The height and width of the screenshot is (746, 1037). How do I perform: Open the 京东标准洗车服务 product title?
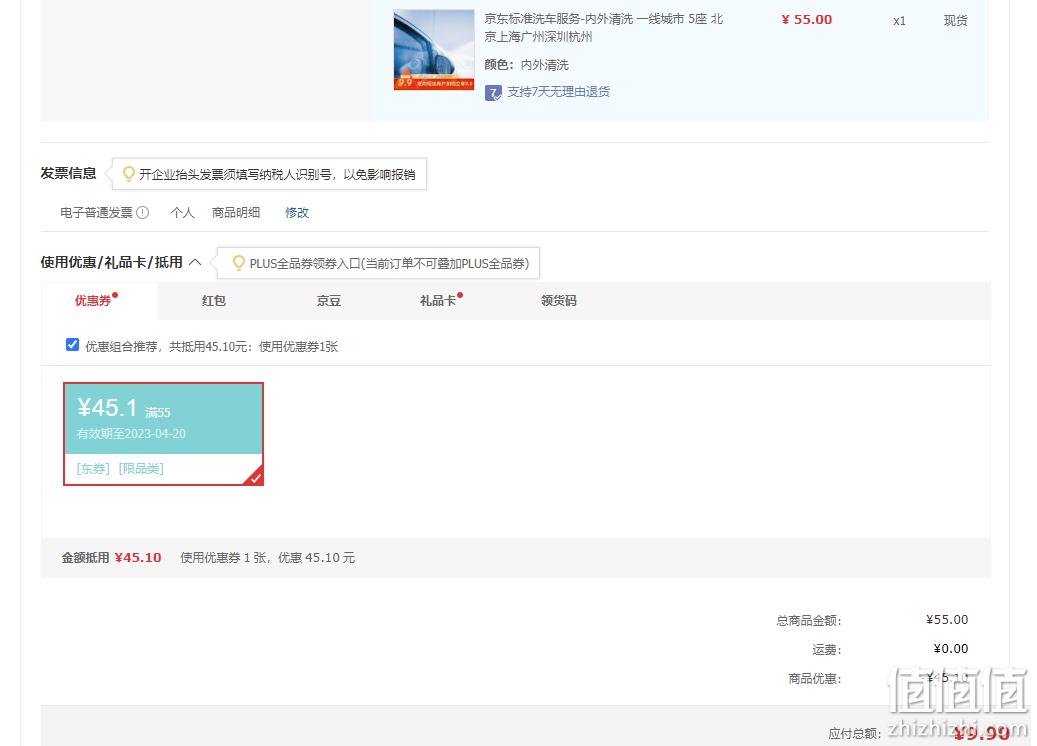(603, 28)
